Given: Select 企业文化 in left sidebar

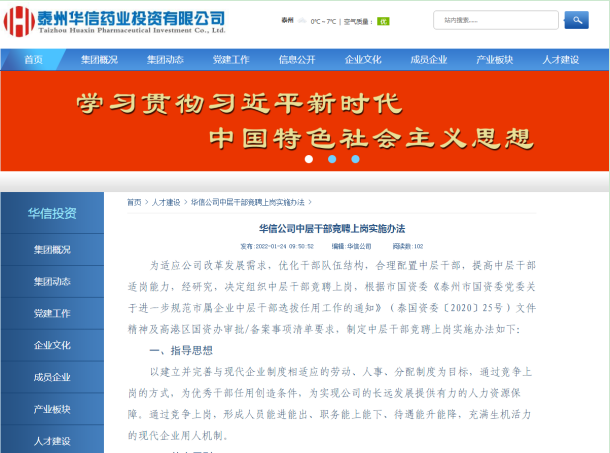Looking at the screenshot, I should click(x=52, y=345).
